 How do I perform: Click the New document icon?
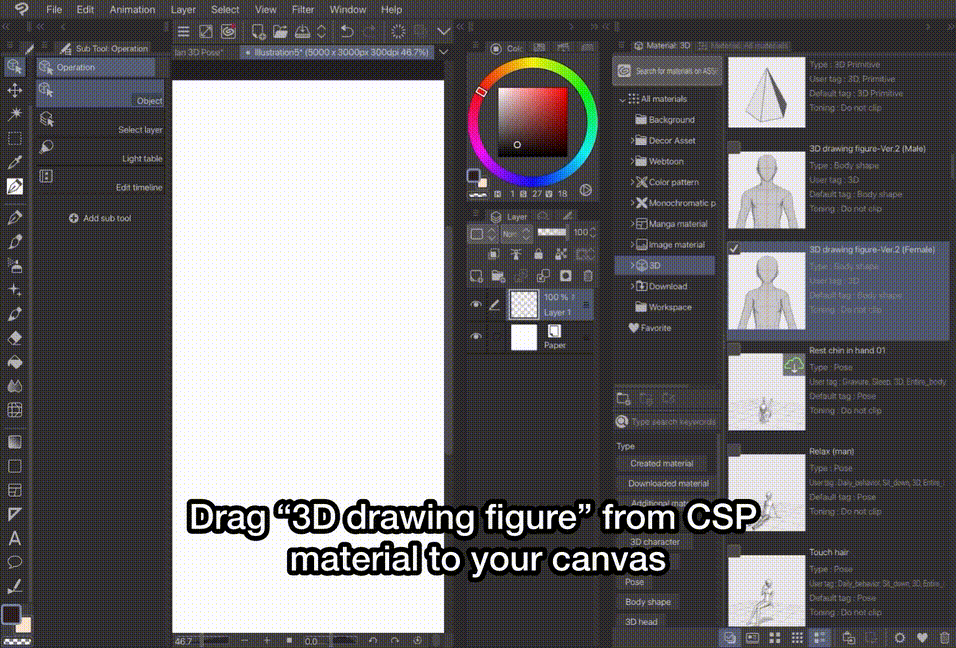(x=258, y=31)
